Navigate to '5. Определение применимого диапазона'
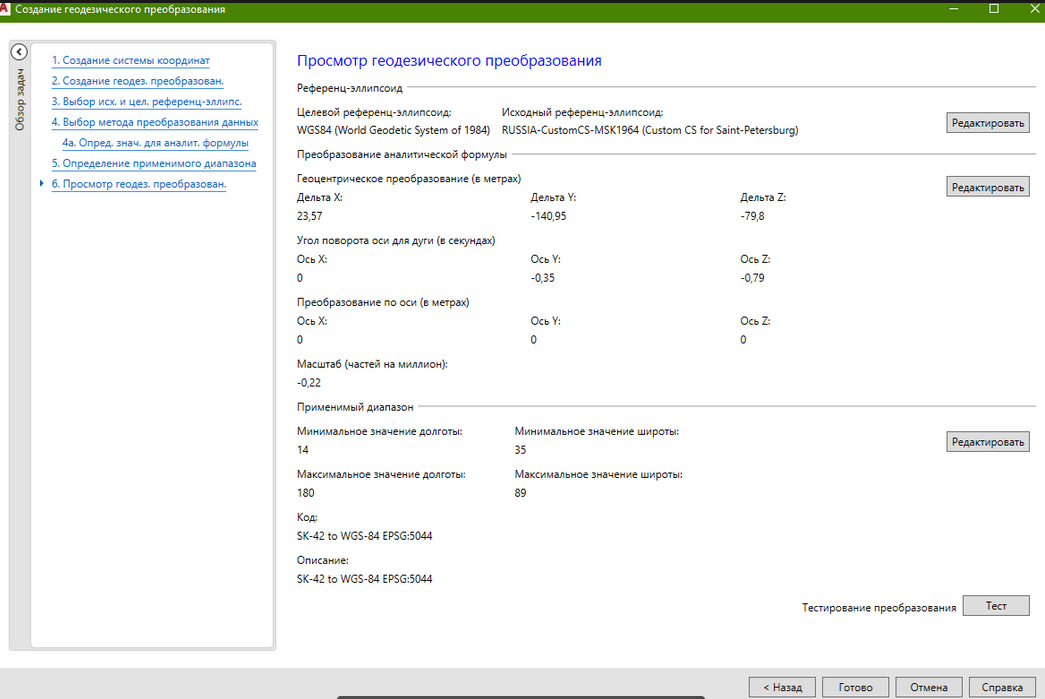 (x=153, y=163)
